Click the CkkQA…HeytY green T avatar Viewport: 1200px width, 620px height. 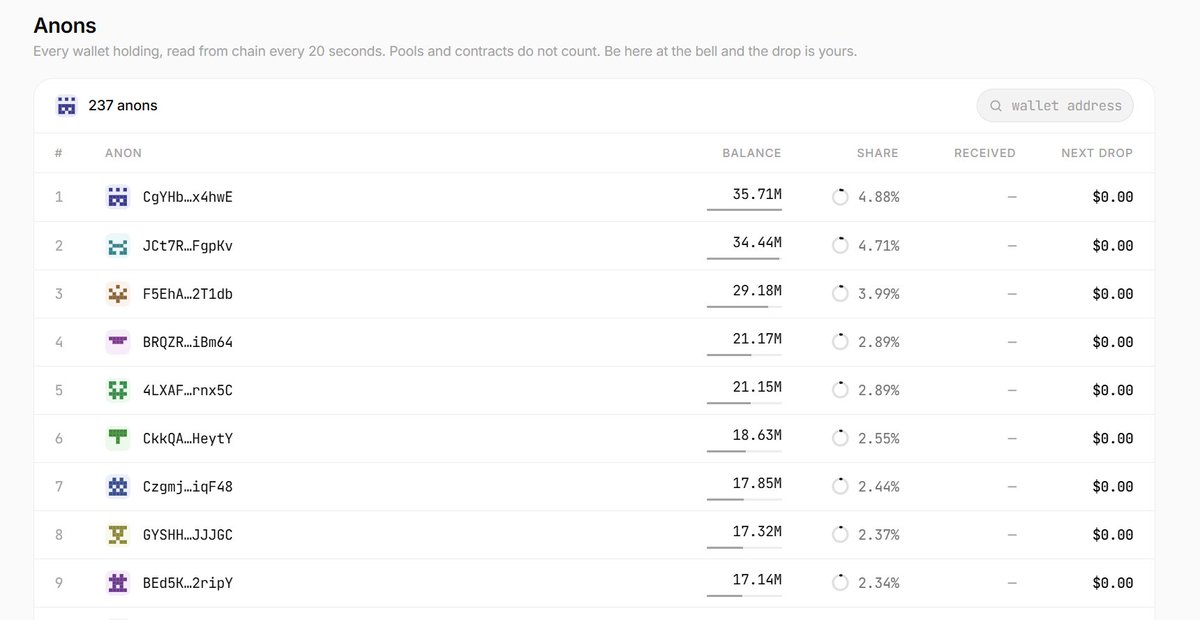(x=118, y=438)
